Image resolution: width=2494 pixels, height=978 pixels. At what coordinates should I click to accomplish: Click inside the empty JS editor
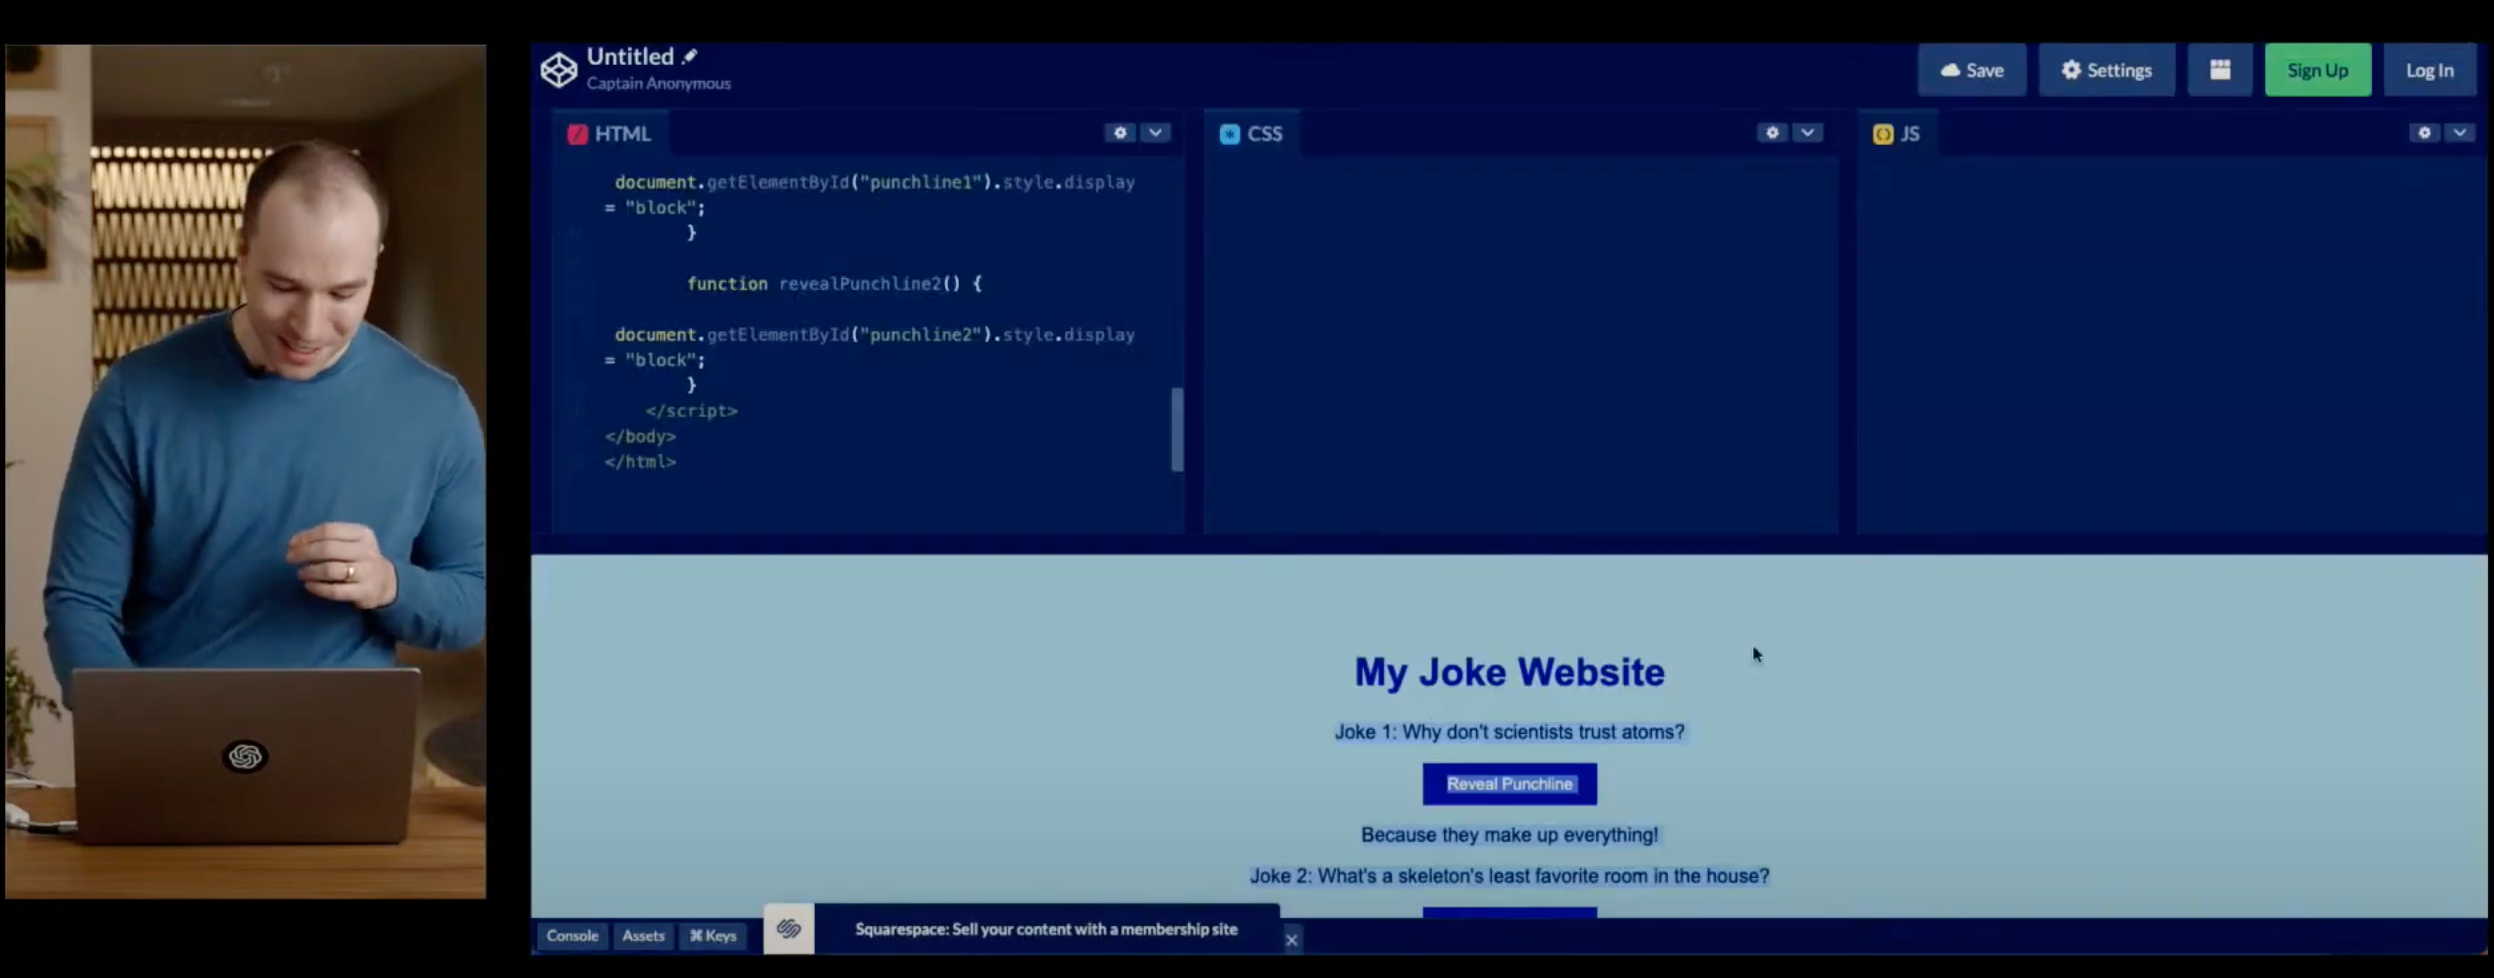tap(2170, 345)
